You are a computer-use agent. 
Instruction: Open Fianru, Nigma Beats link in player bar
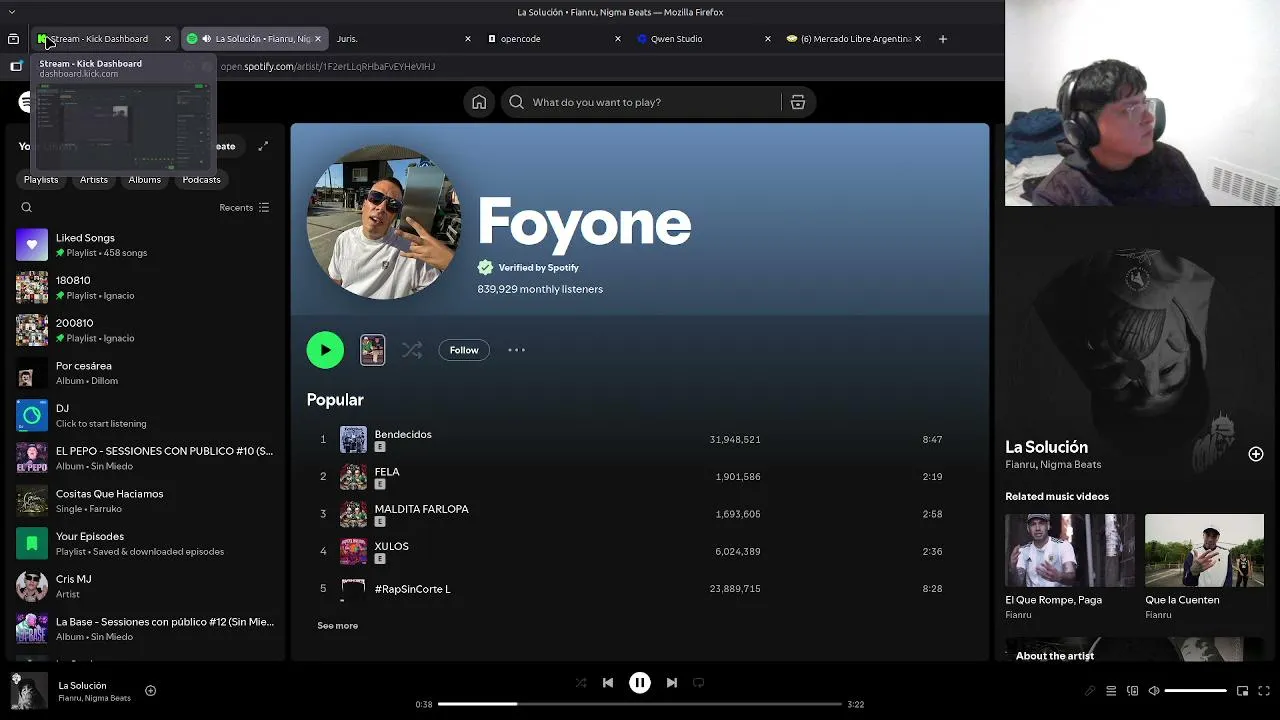tap(94, 698)
